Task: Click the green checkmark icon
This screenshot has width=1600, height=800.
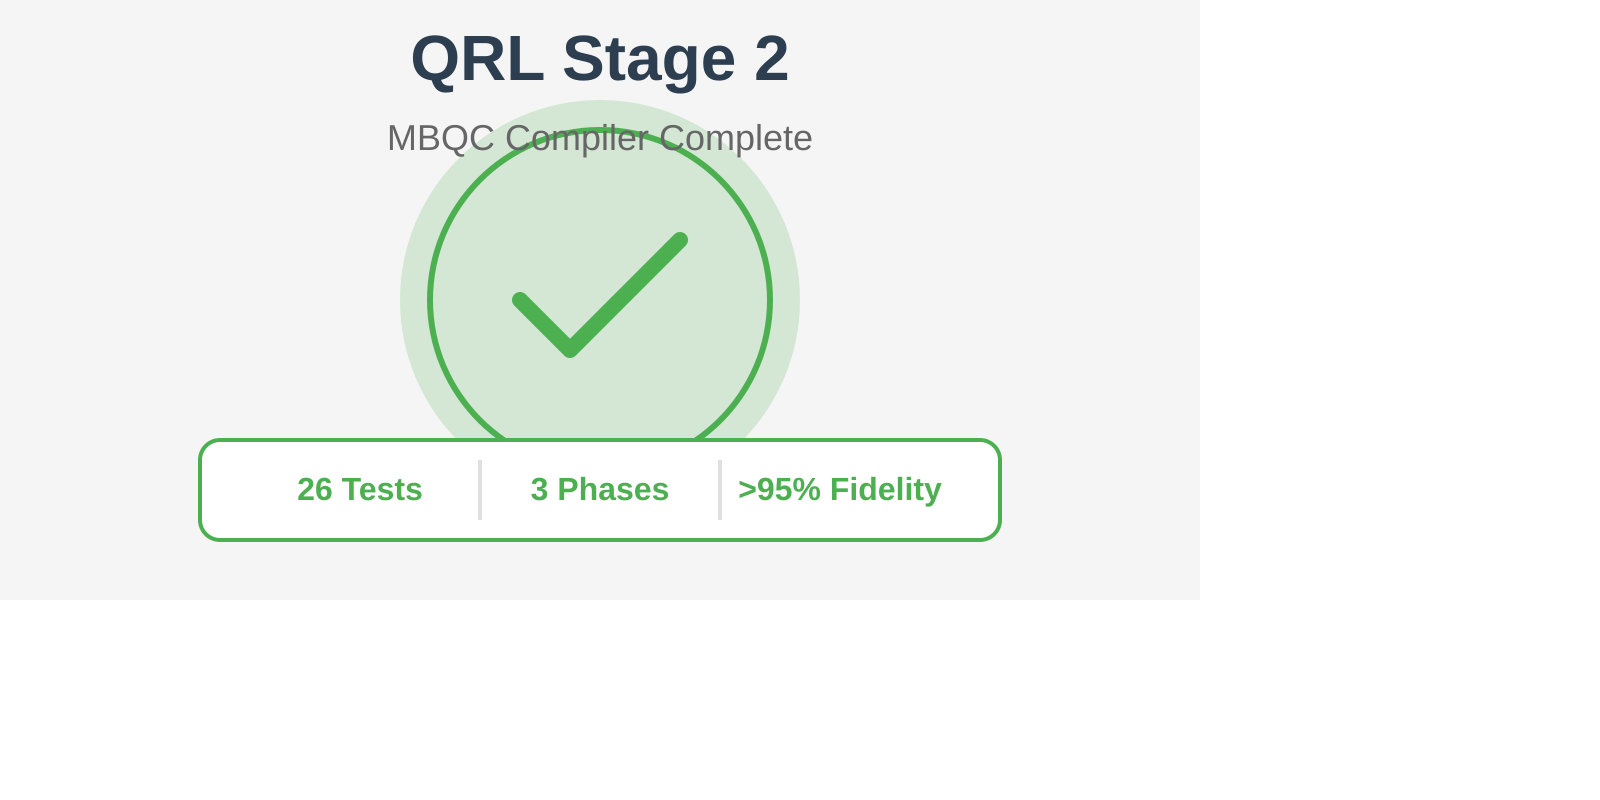Action: coord(598,295)
